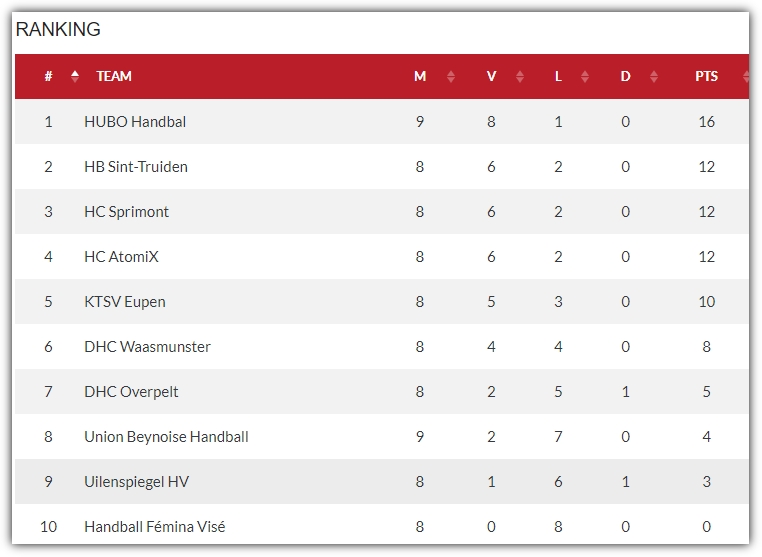Click the sort arrows beside PTS column
Image resolution: width=762 pixels, height=557 pixels.
pos(745,76)
